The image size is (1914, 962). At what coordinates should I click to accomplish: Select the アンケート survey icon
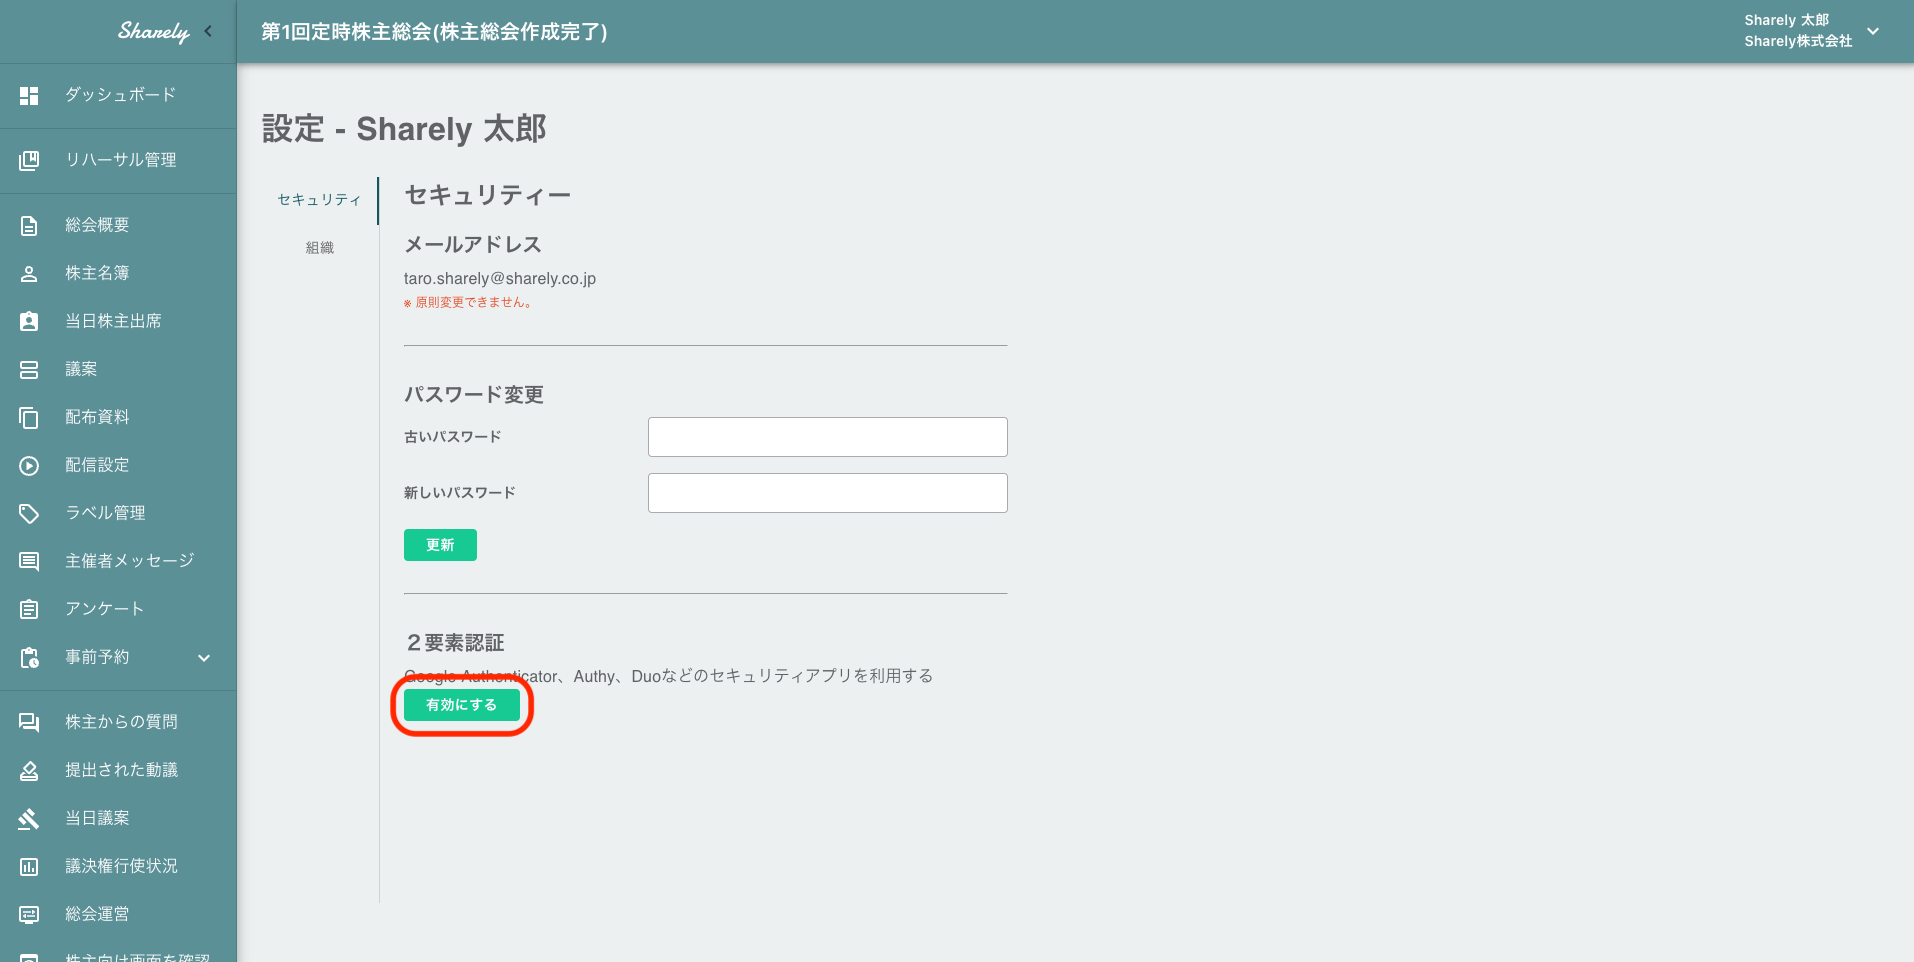tap(28, 608)
